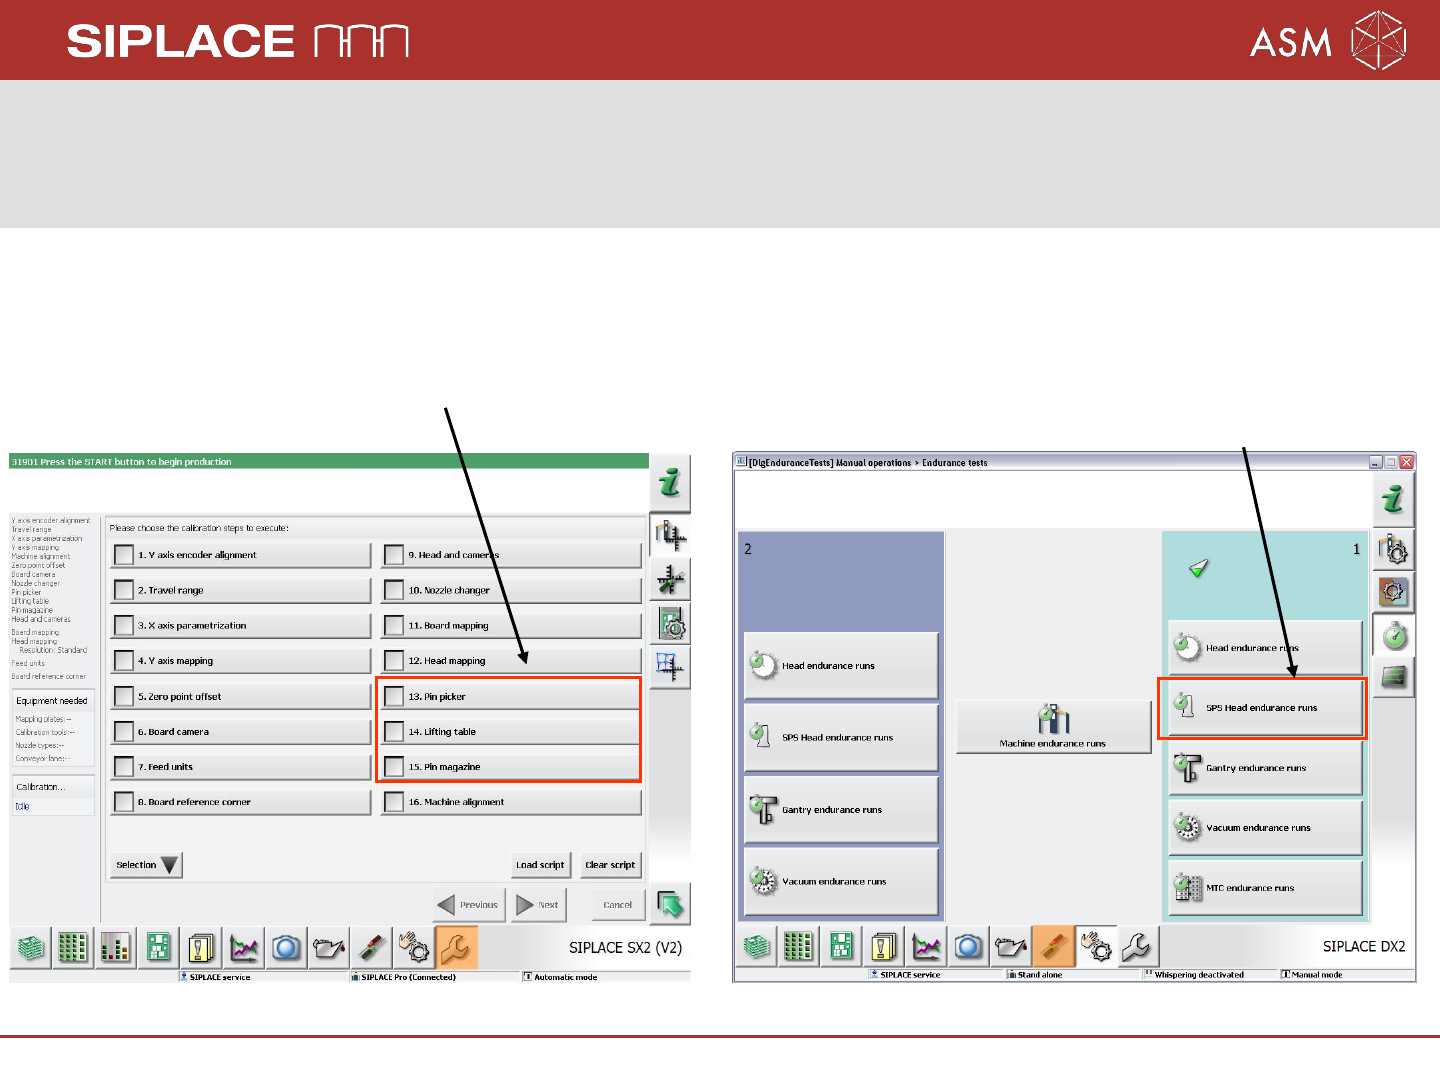Click the green arrow icon beside Cancel
Image resolution: width=1440 pixels, height=1080 pixels.
pyautogui.click(x=670, y=905)
